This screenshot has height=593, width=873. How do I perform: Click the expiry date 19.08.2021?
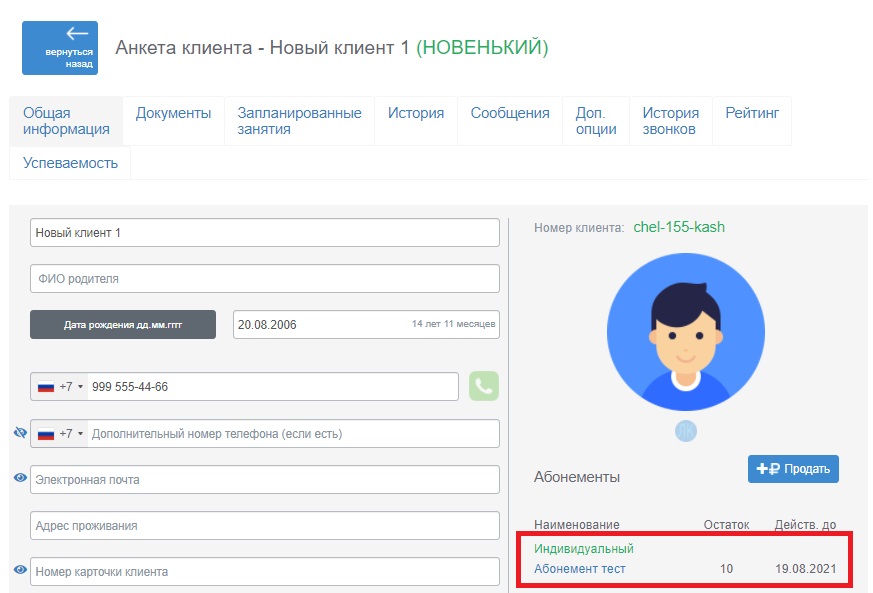(x=806, y=569)
